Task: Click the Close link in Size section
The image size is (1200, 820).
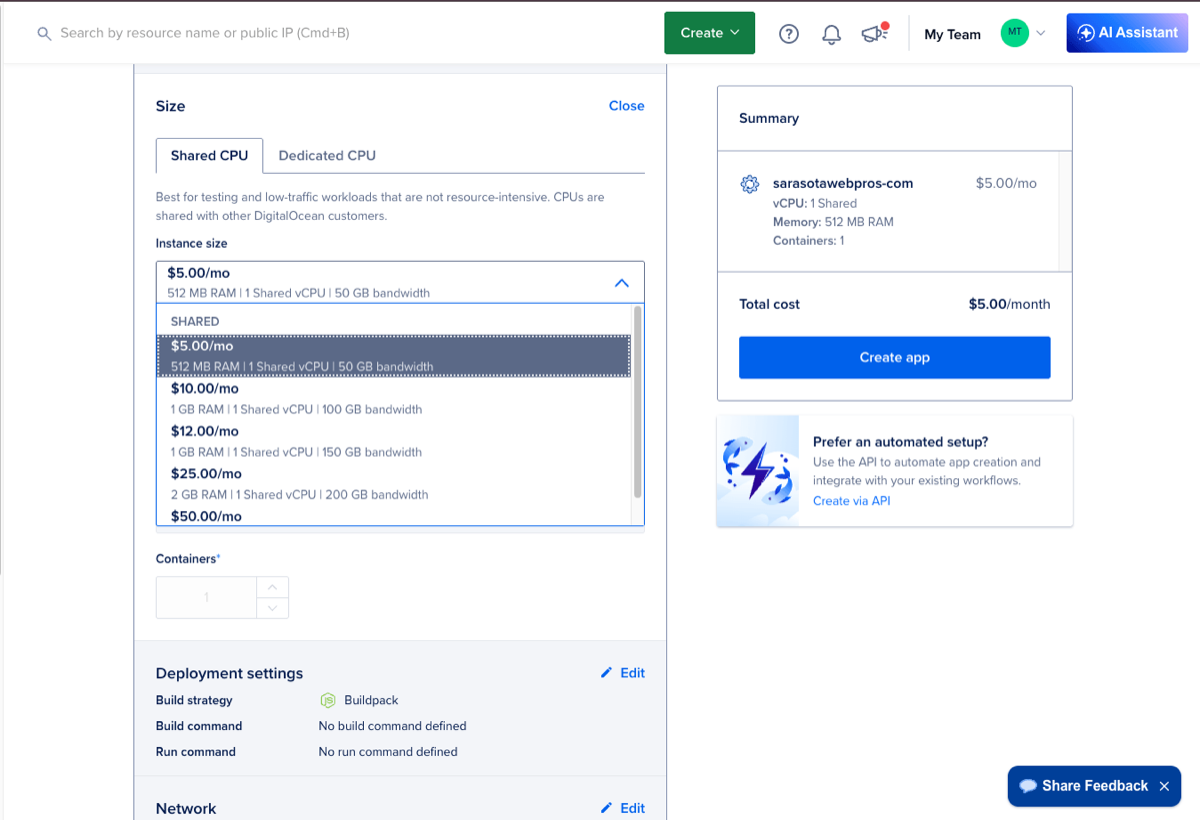Action: pos(627,106)
